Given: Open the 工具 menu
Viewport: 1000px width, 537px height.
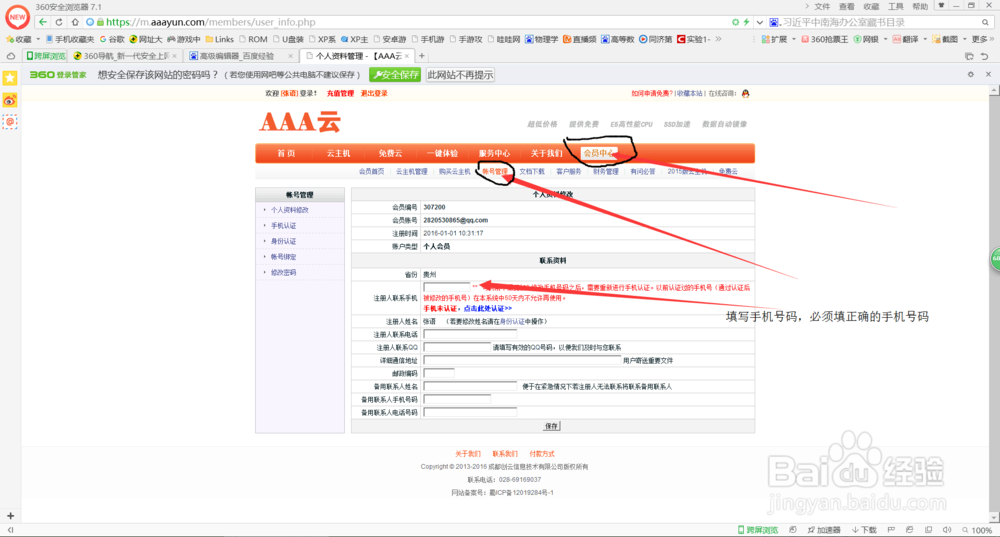Looking at the screenshot, I should pos(896,6).
